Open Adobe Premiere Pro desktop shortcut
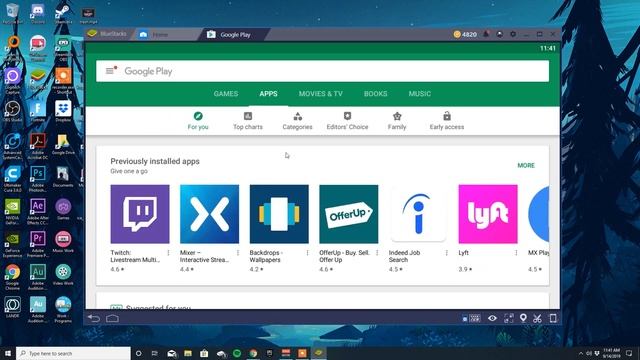Screen dimensions: 640x360 click(x=38, y=244)
